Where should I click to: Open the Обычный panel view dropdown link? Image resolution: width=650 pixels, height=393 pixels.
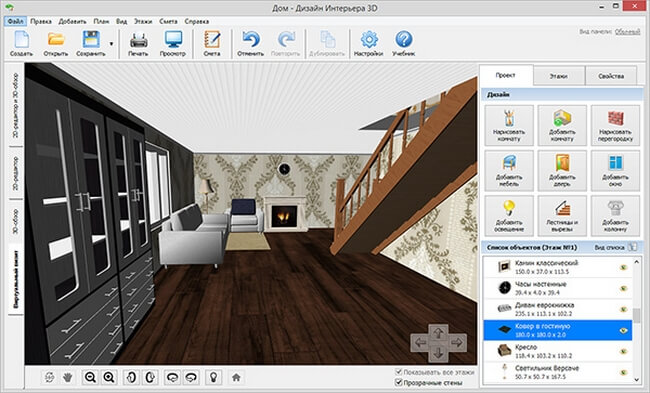point(627,32)
